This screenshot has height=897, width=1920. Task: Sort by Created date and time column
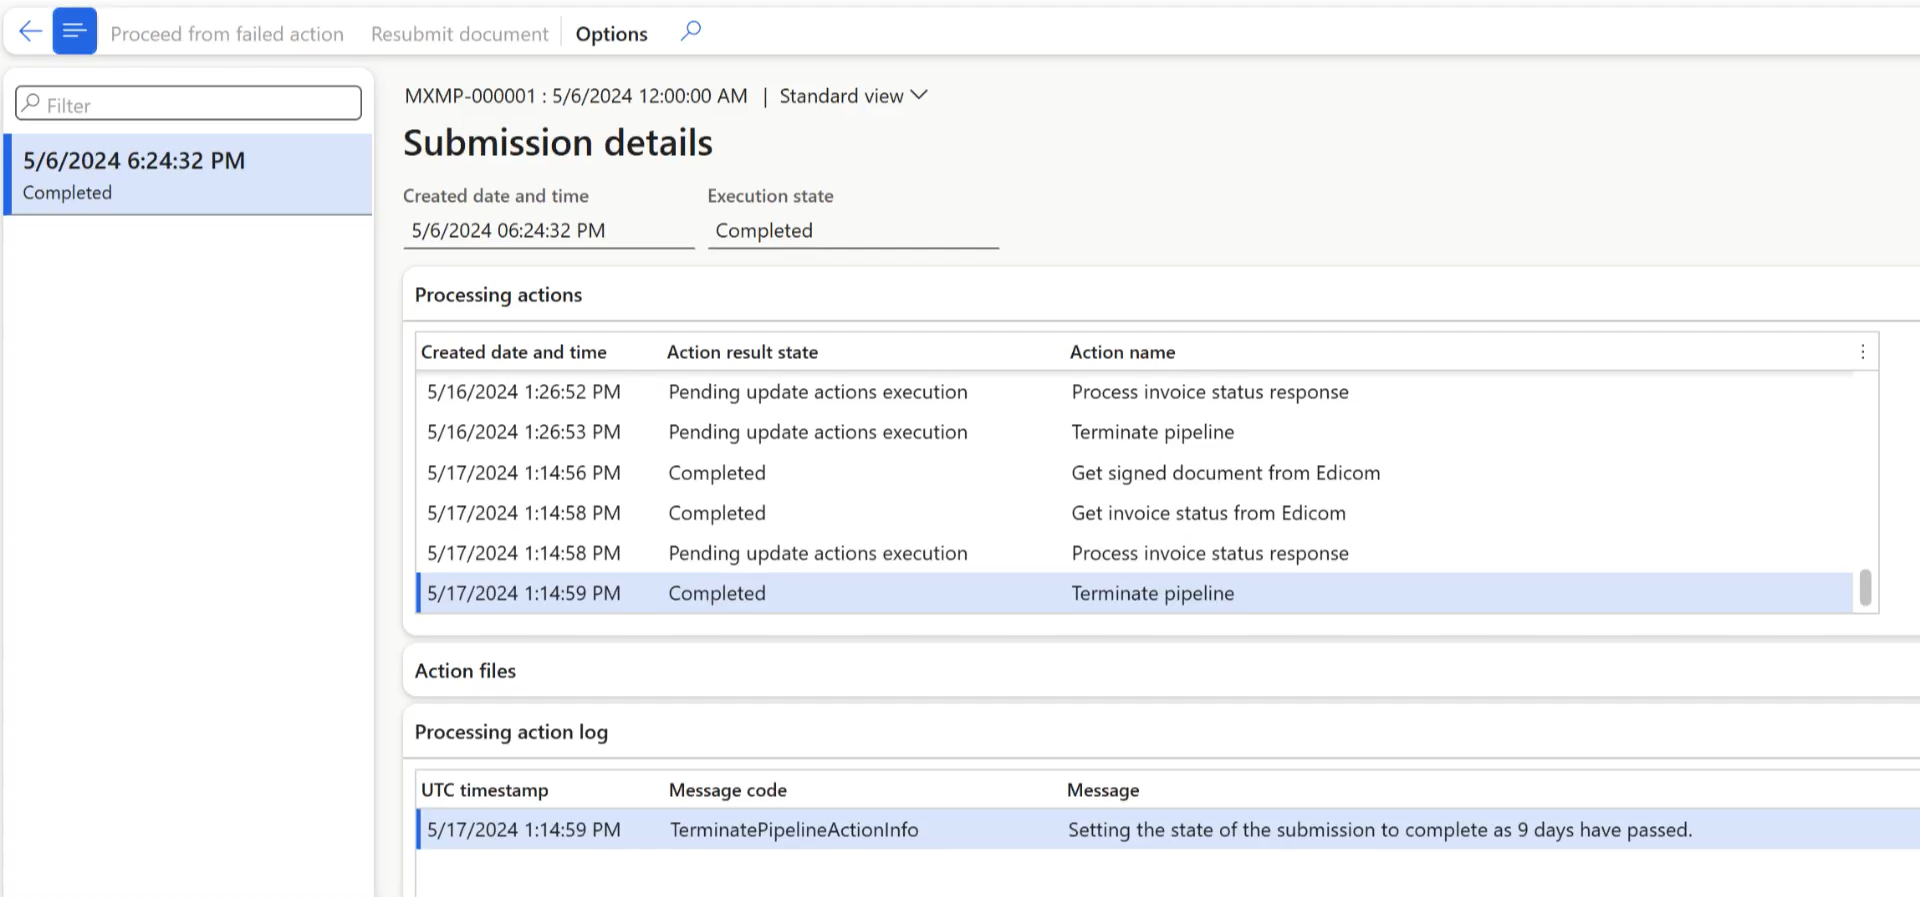tap(514, 352)
